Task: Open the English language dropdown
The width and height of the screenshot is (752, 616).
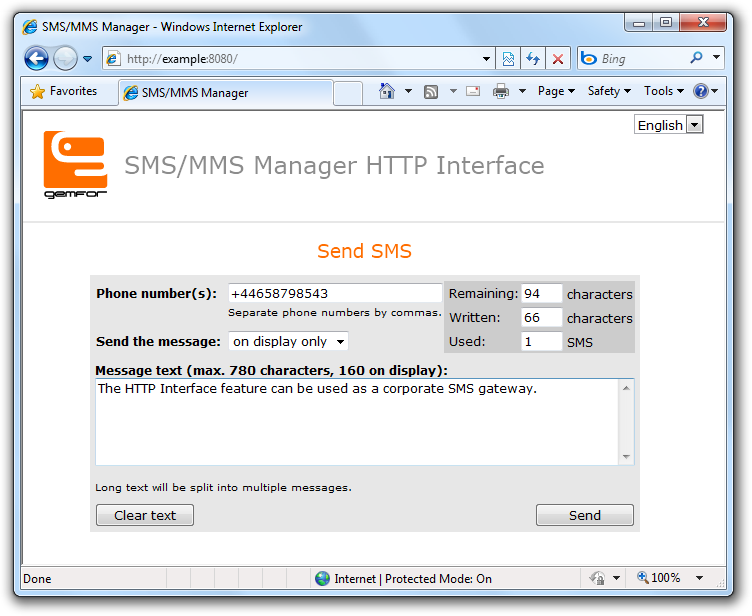Action: click(668, 125)
